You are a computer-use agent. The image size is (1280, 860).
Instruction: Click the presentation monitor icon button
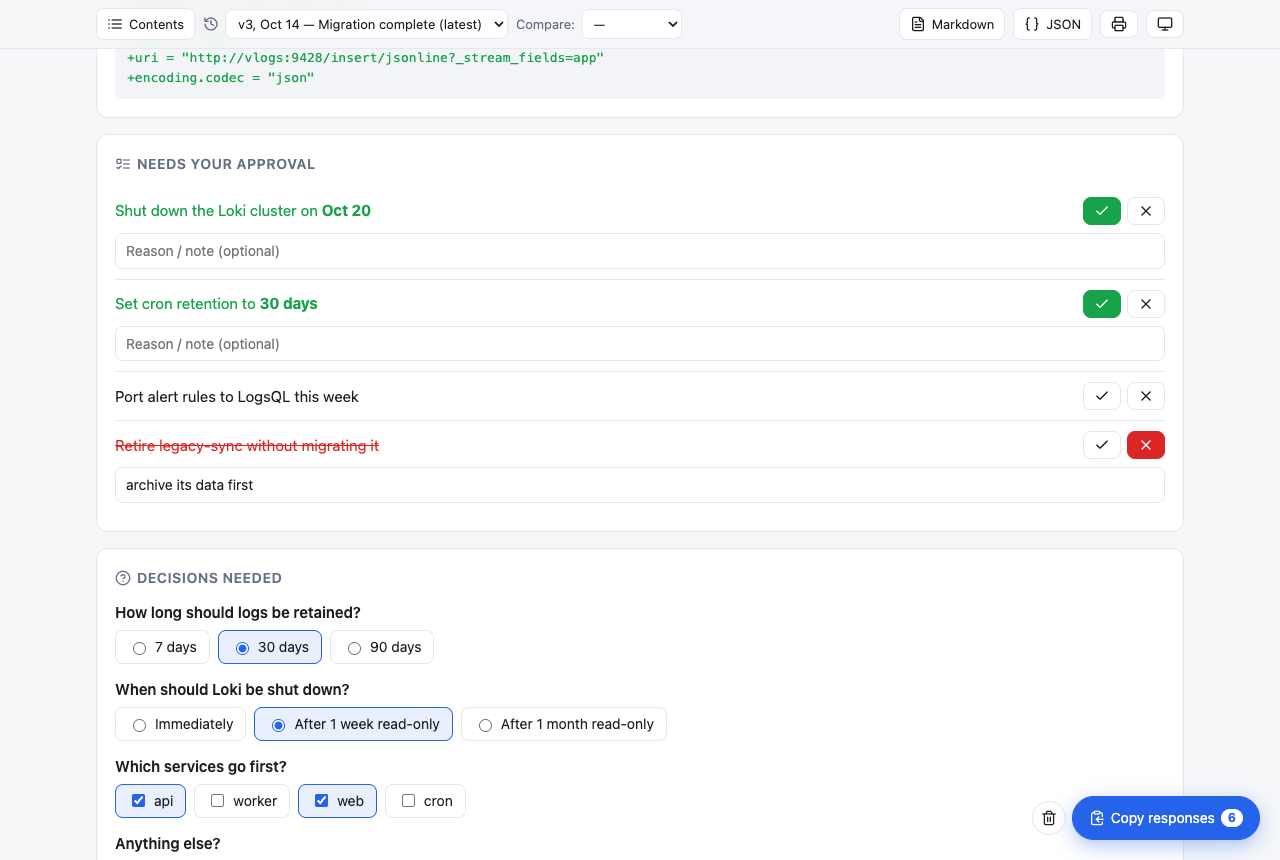click(x=1165, y=24)
